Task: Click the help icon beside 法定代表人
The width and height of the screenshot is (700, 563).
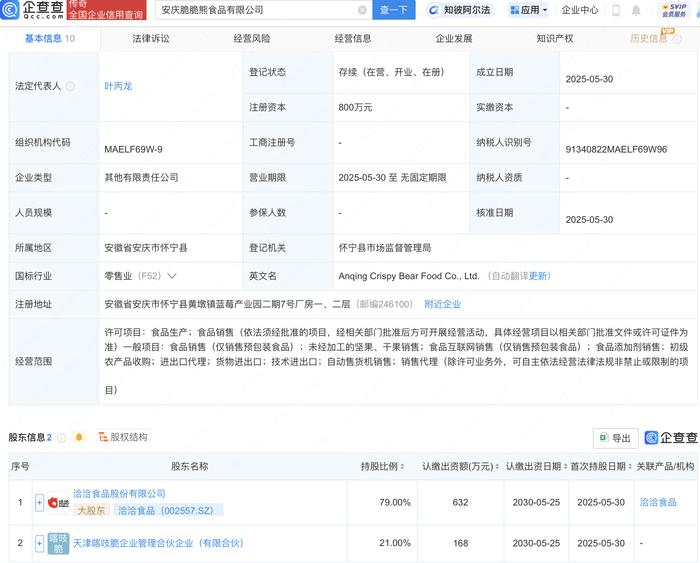Action: tap(70, 86)
